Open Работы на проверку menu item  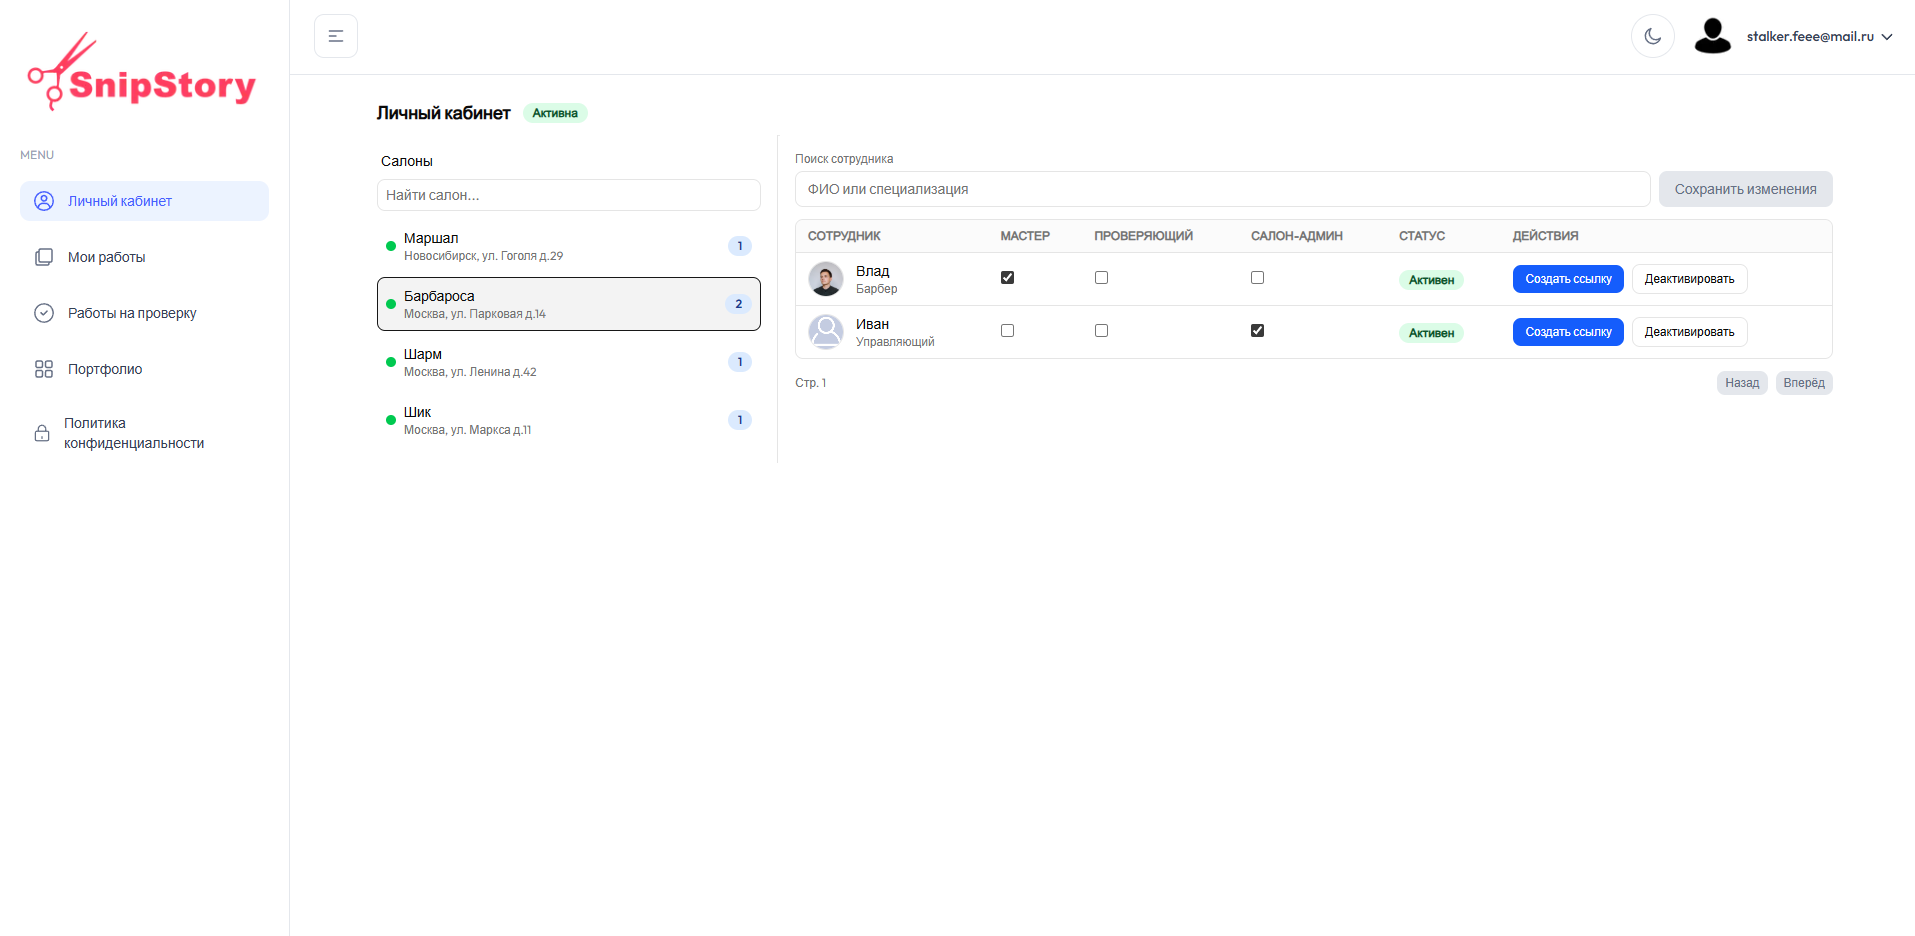pos(144,313)
